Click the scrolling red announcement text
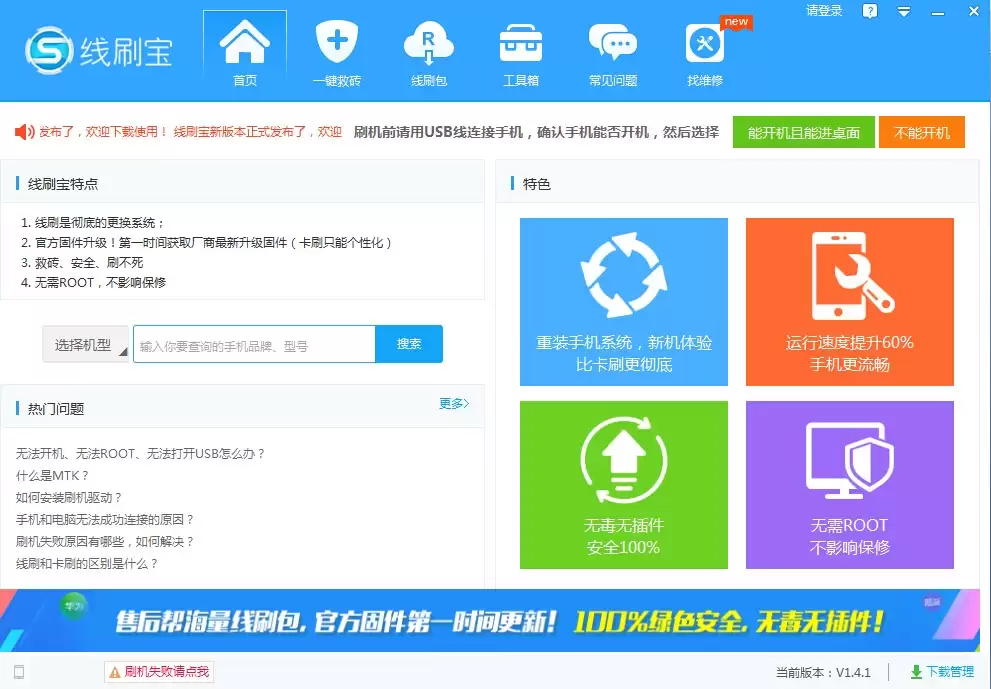This screenshot has height=689, width=991. pos(190,131)
